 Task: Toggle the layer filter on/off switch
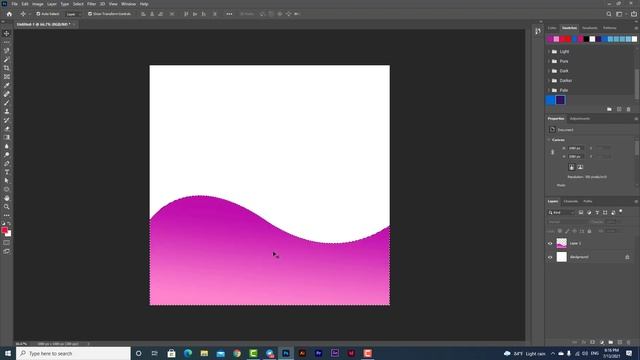621,212
